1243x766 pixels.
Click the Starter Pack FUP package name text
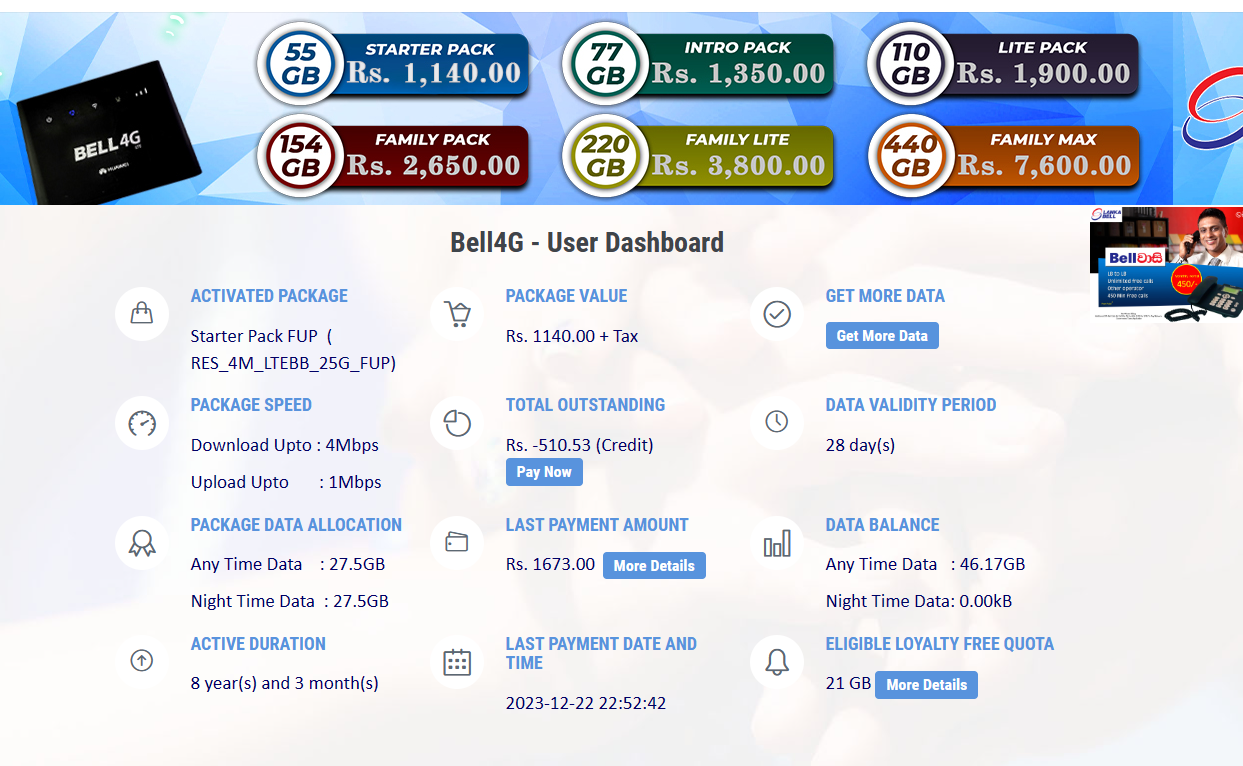click(x=293, y=349)
